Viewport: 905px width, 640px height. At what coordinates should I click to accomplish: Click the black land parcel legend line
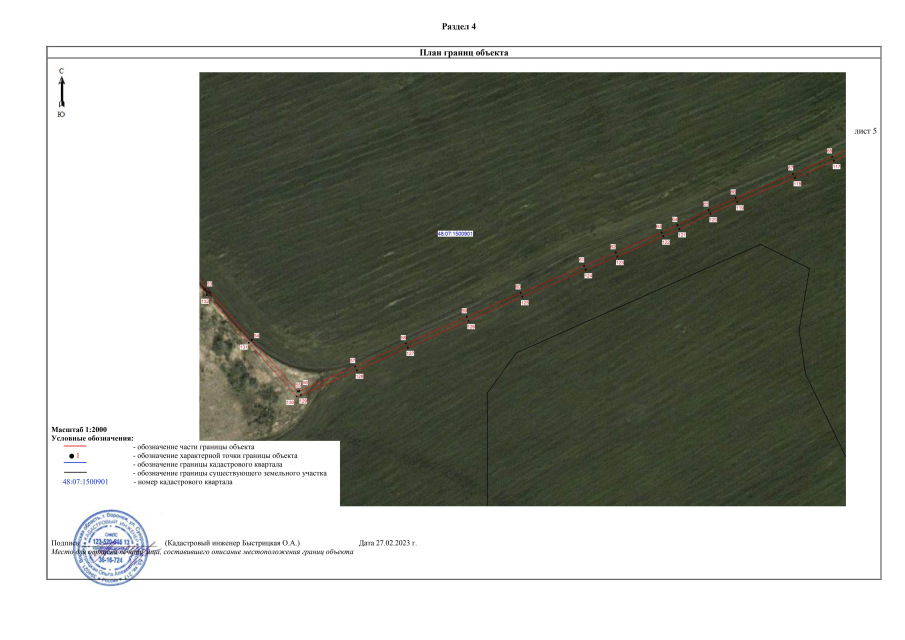coord(75,474)
